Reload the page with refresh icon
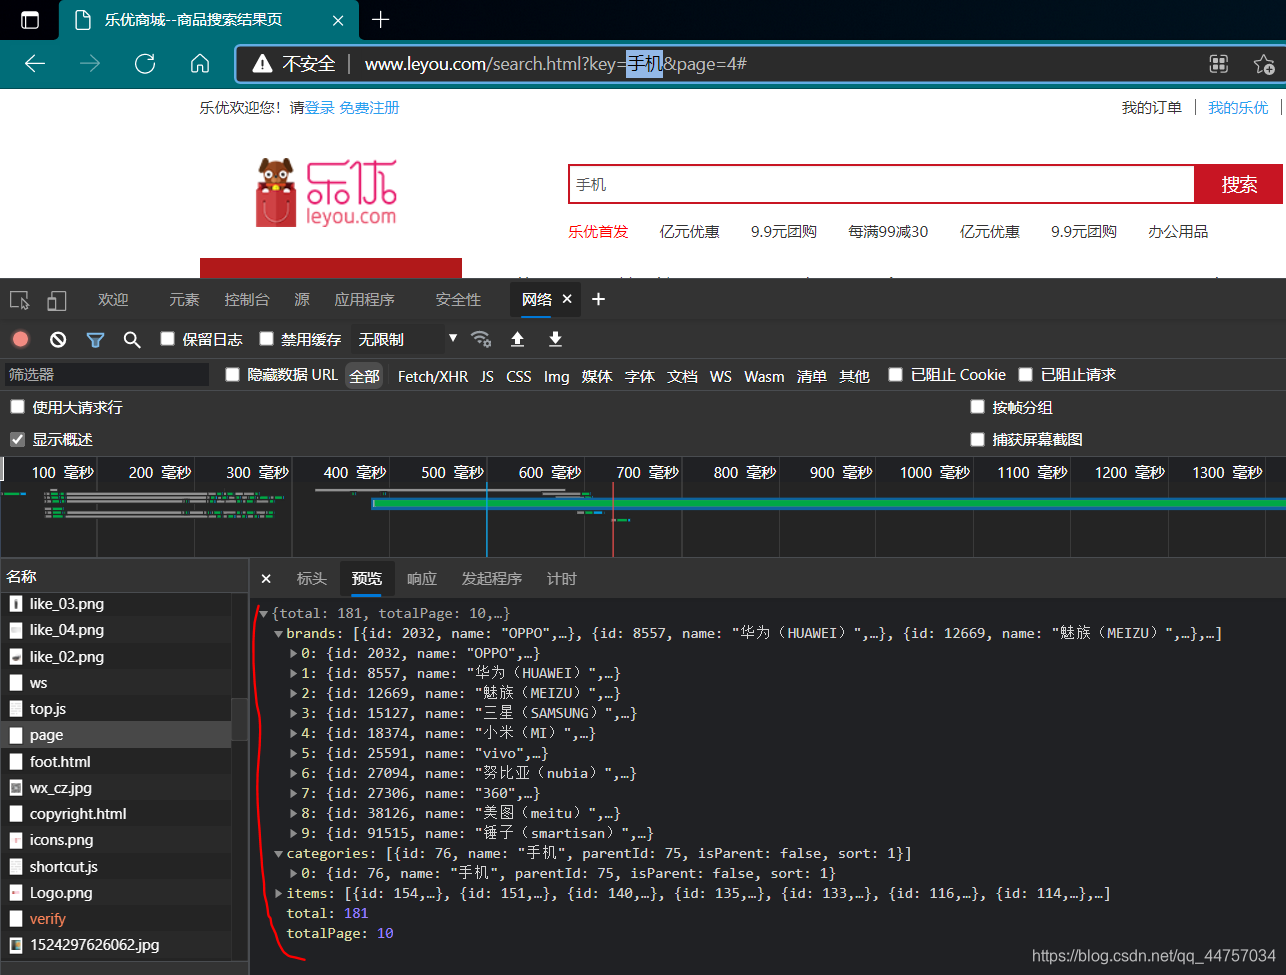The height and width of the screenshot is (975, 1286). pyautogui.click(x=145, y=64)
